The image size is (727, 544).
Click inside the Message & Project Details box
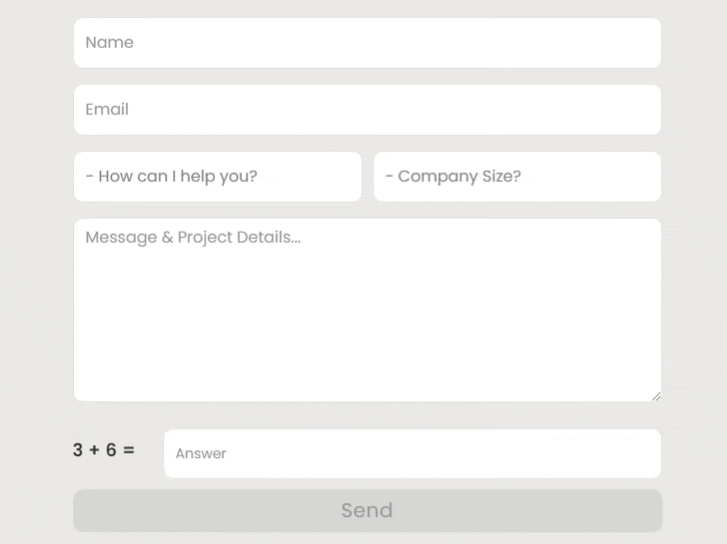[x=367, y=310]
